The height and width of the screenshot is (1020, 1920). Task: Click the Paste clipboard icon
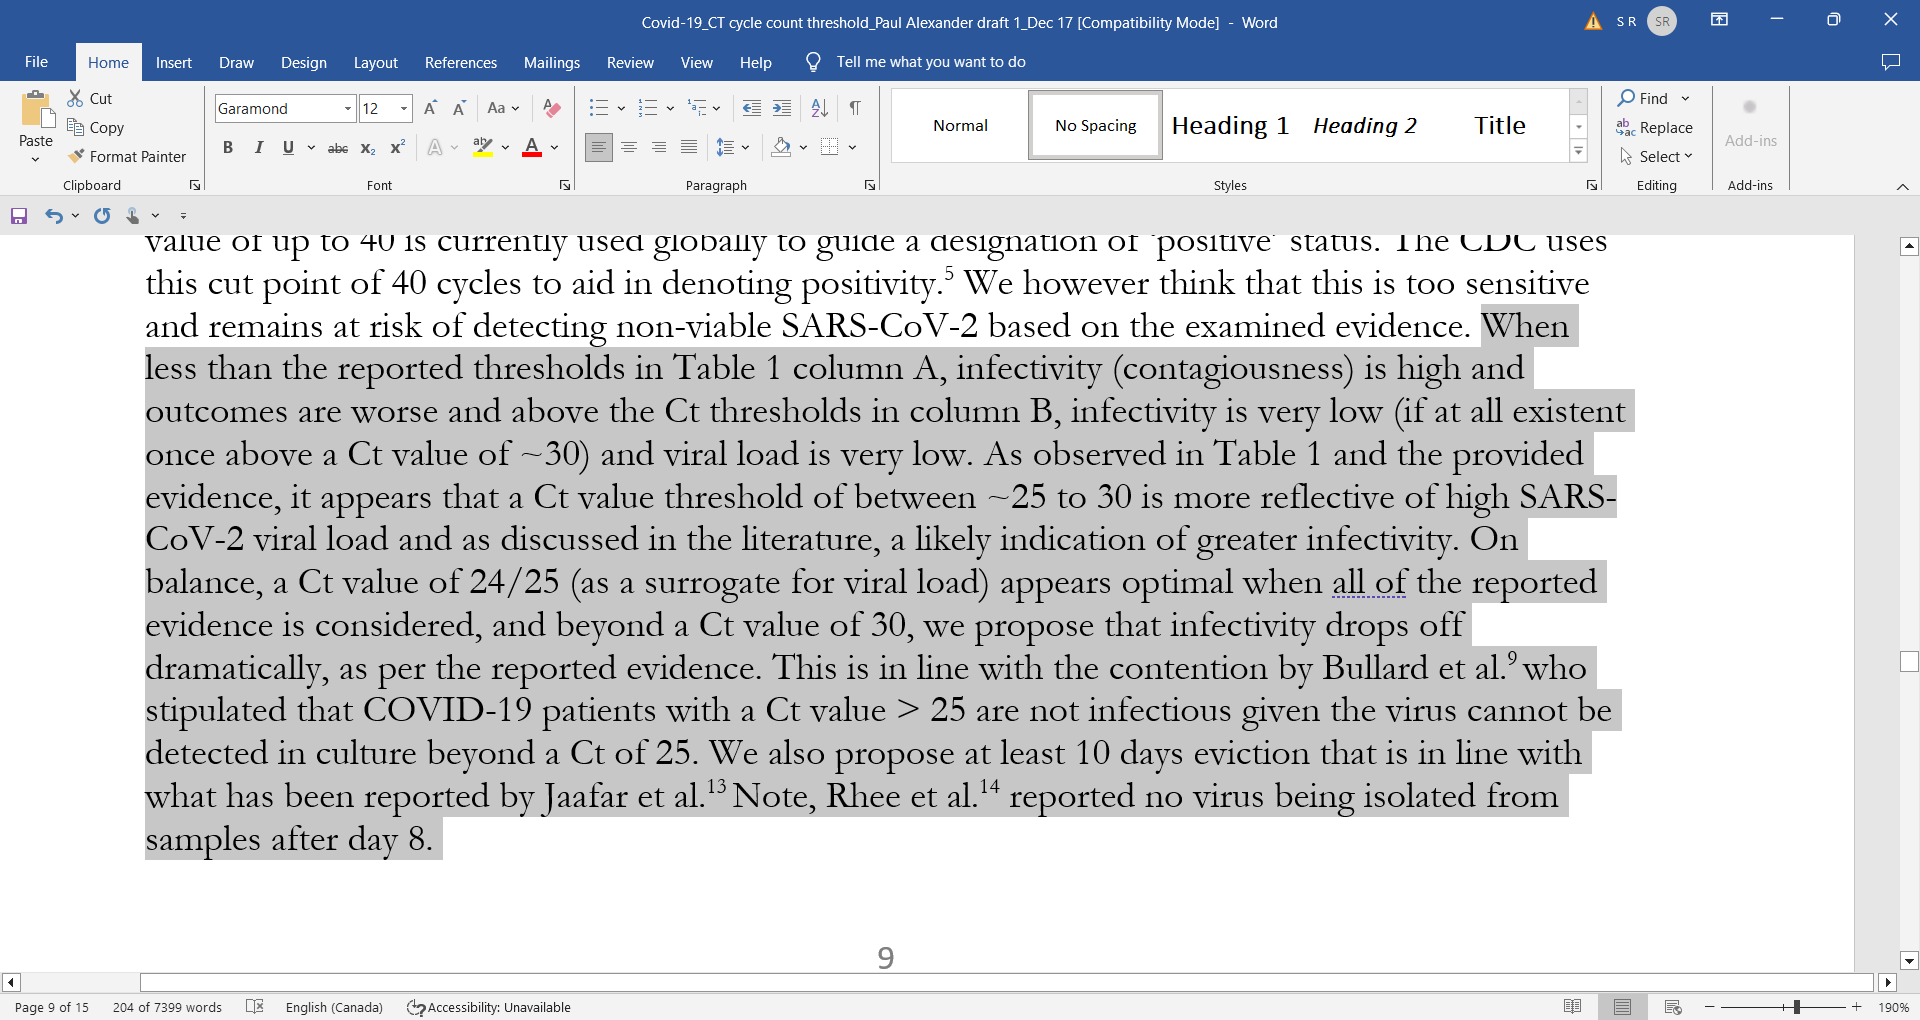tap(36, 110)
